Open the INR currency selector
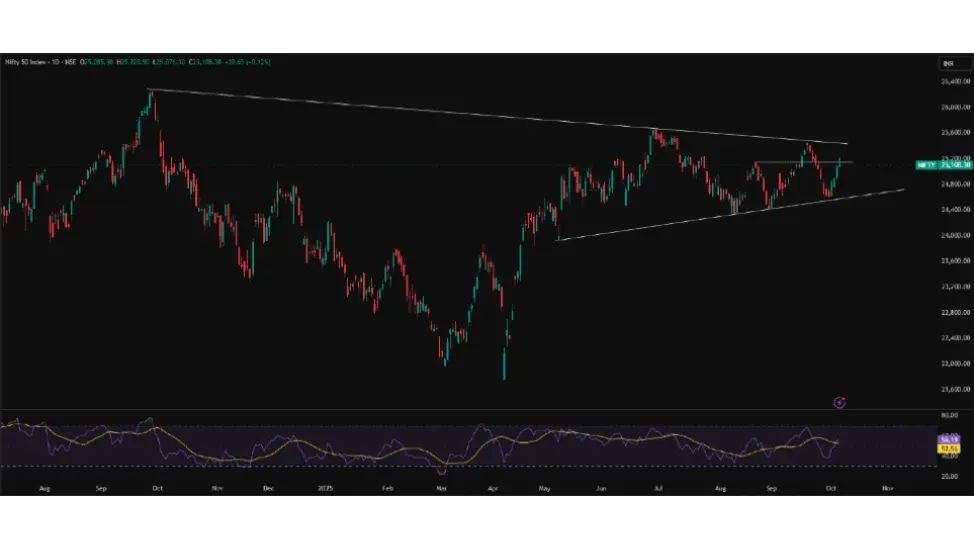This screenshot has height=548, width=974. [948, 63]
